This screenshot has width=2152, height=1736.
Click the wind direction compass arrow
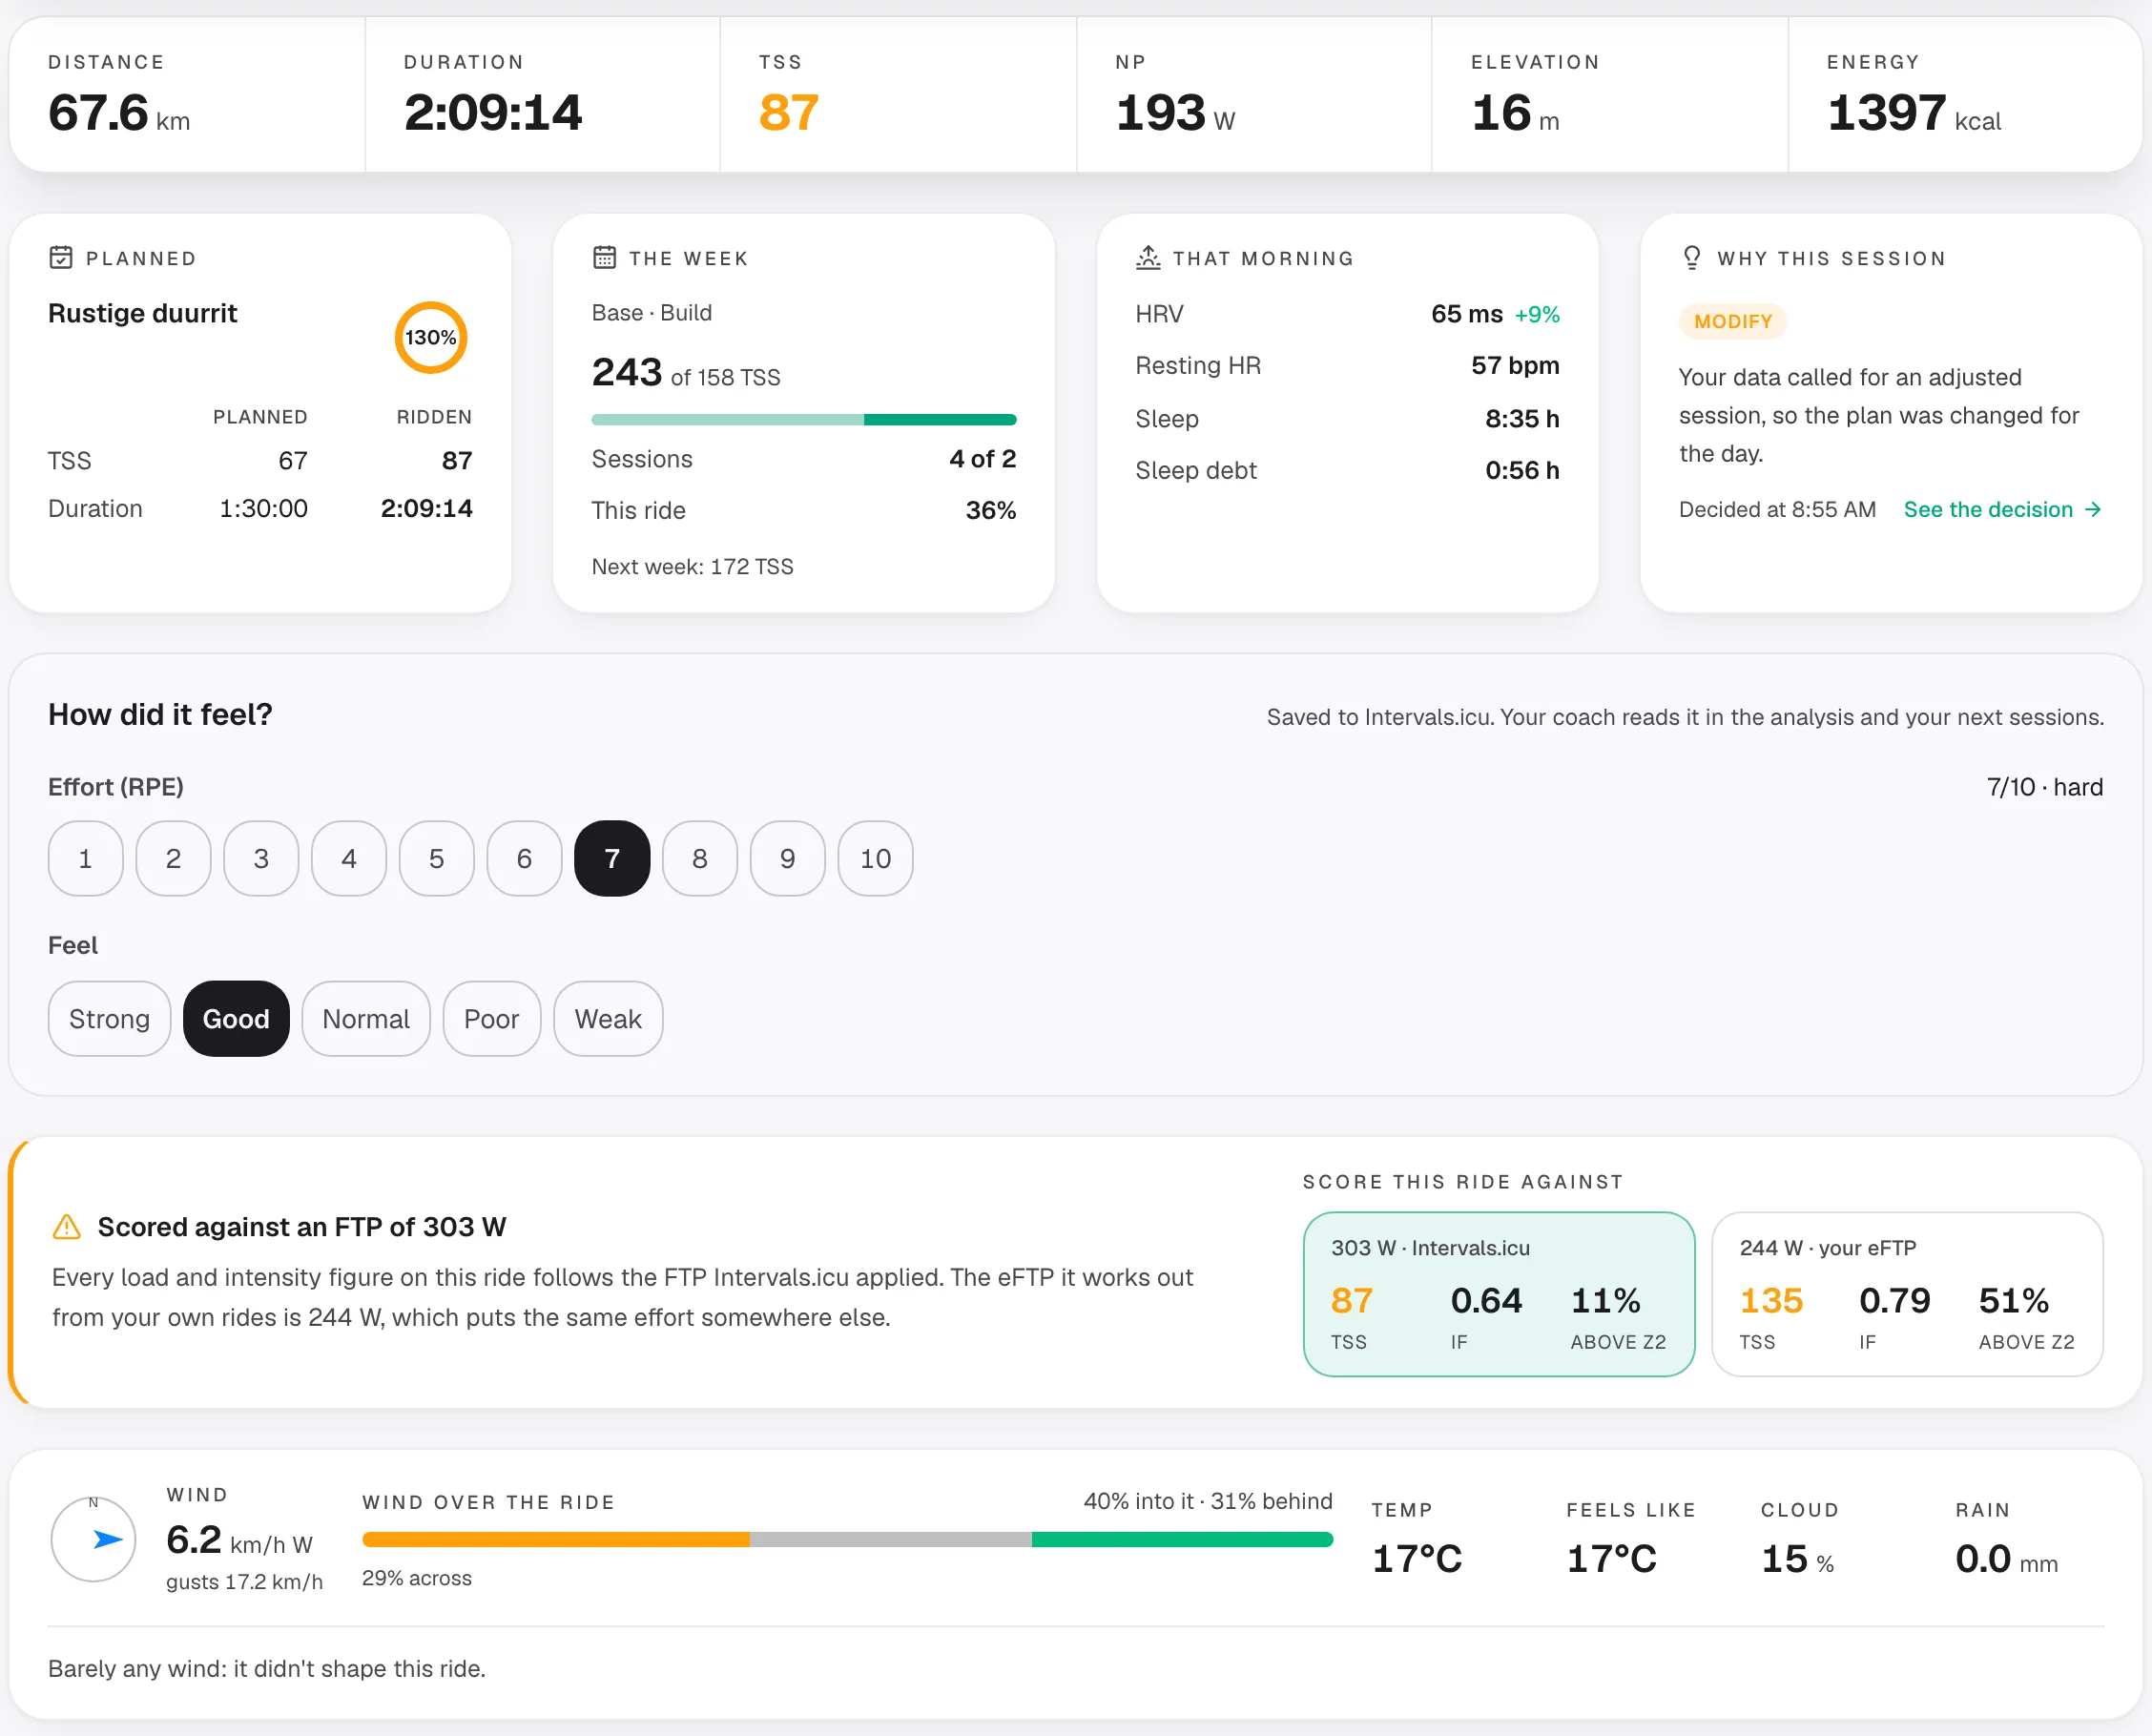[108, 1539]
